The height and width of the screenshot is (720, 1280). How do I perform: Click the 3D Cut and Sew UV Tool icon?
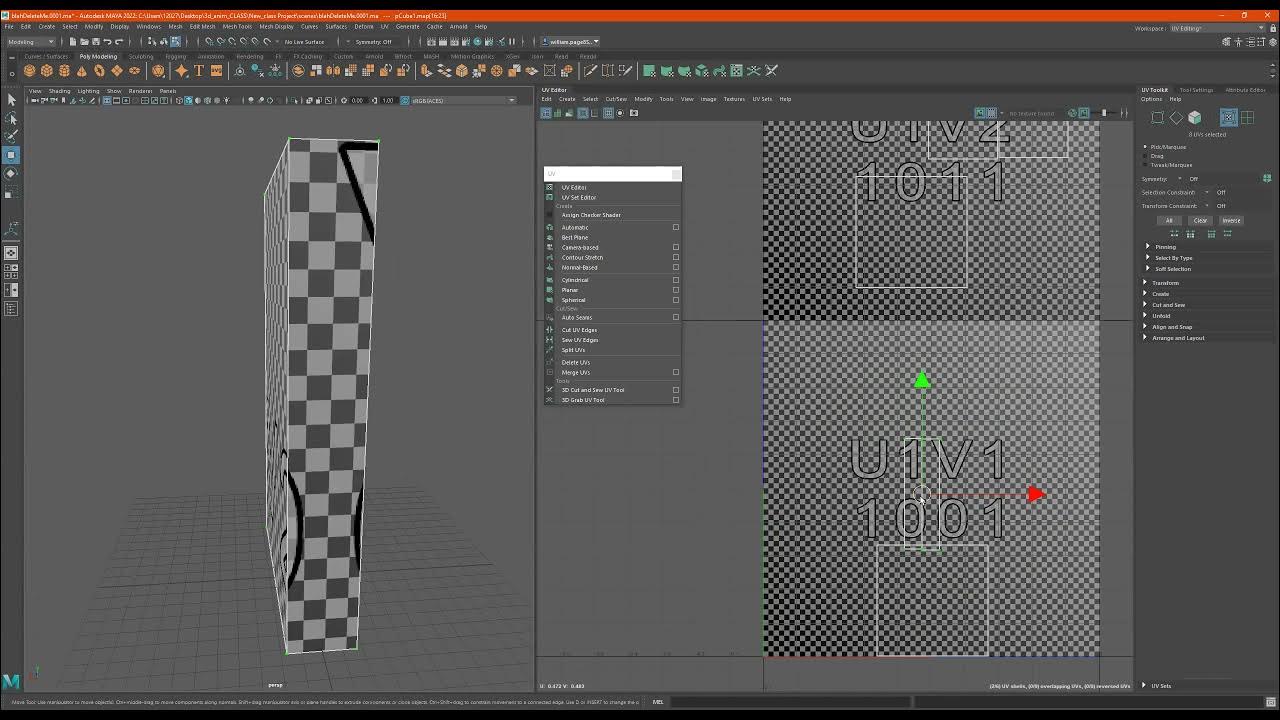coord(549,390)
